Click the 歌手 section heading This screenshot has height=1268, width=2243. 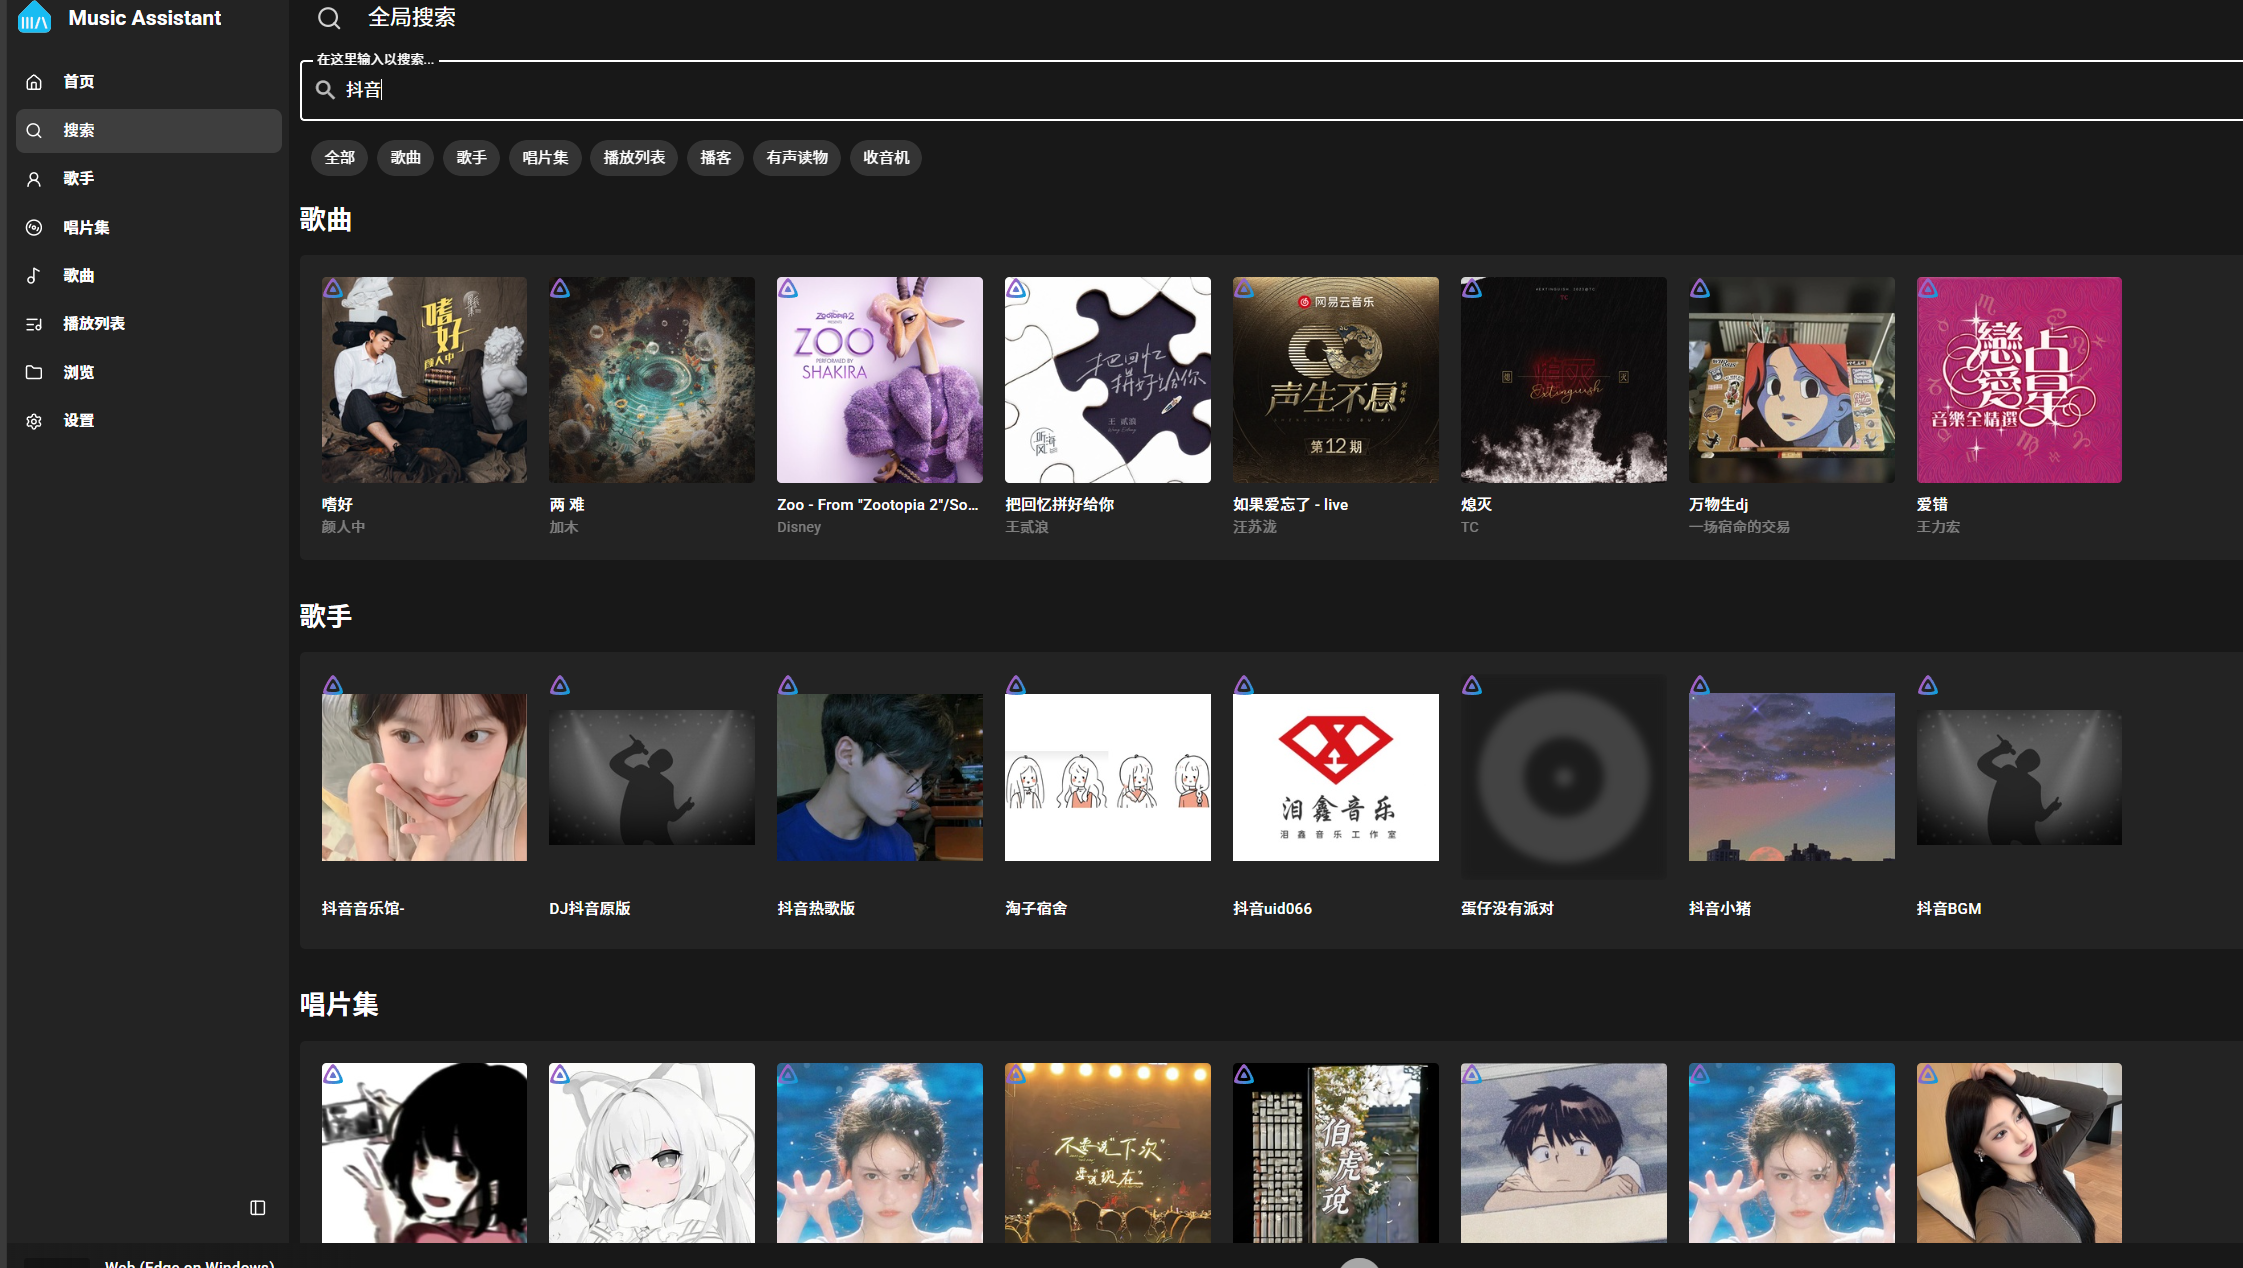pos(326,616)
